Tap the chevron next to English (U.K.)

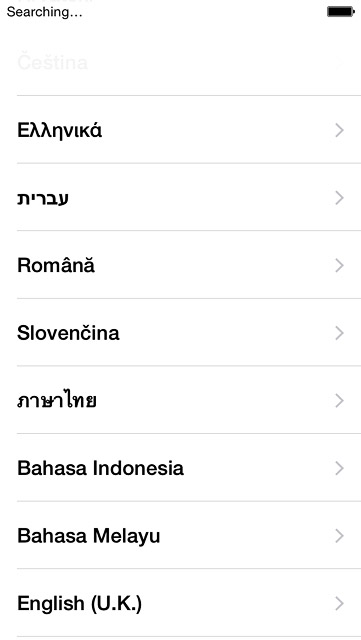coord(339,603)
